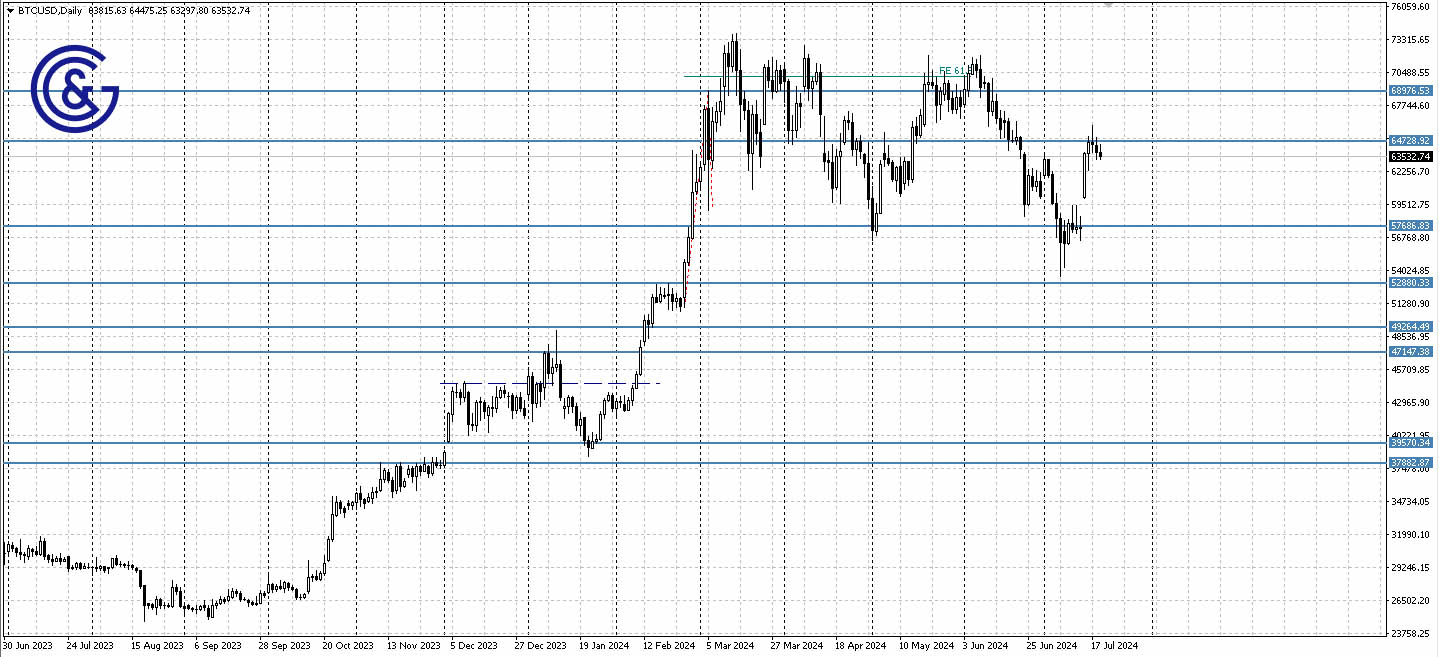Click the 52880.33 price level tag
The image size is (1439, 657).
tap(1412, 283)
